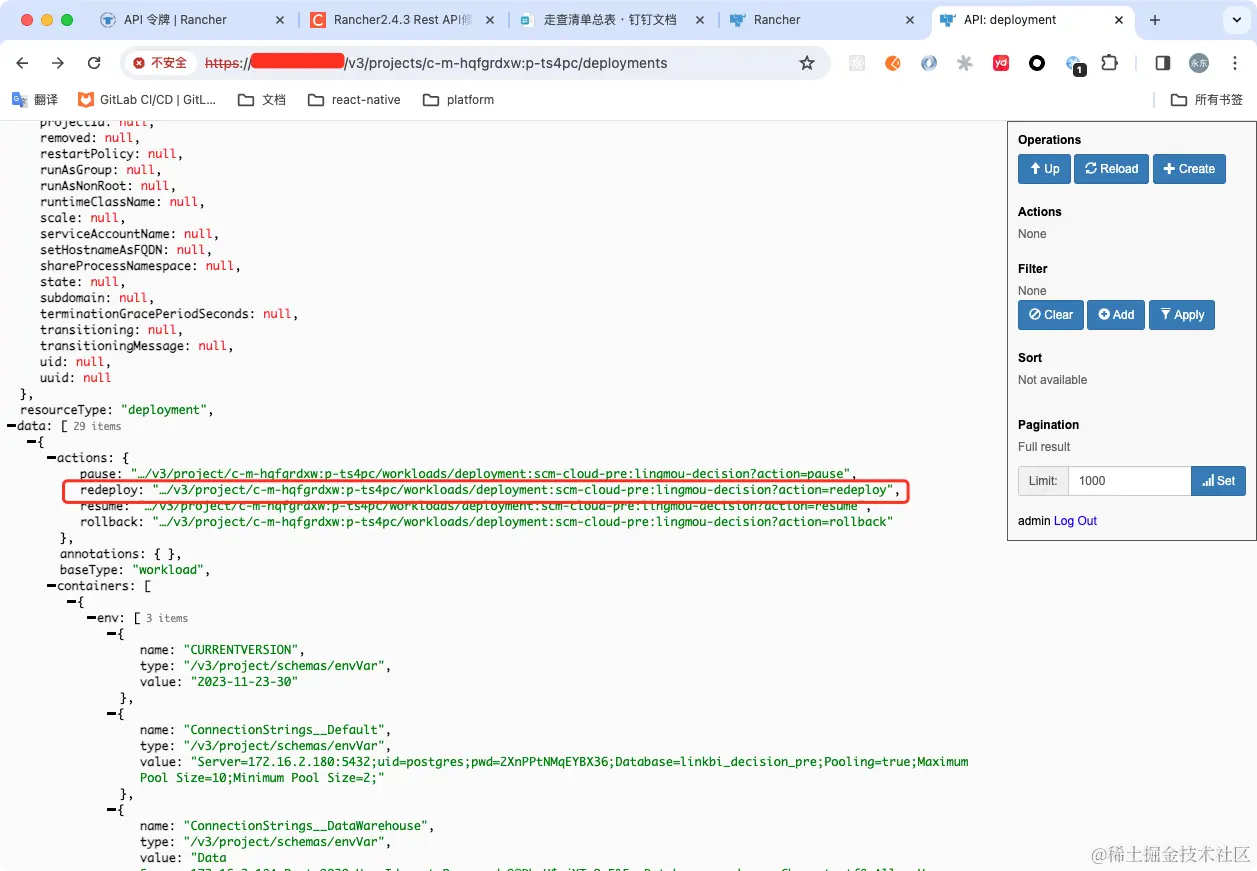Go forward in browser history
Screen dimensions: 1257x871
click(x=58, y=63)
